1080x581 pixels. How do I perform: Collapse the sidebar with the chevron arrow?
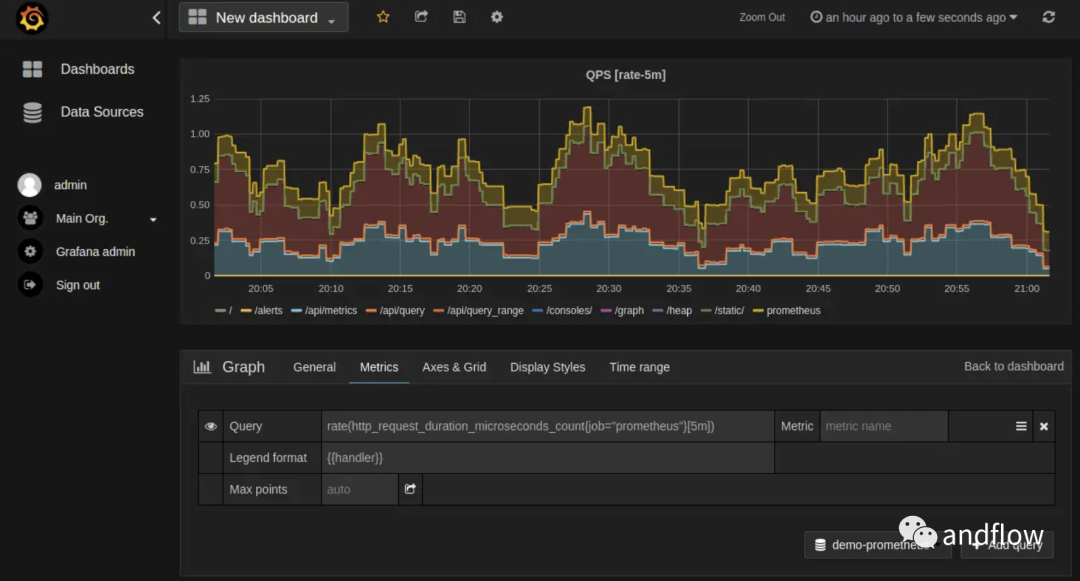point(156,18)
